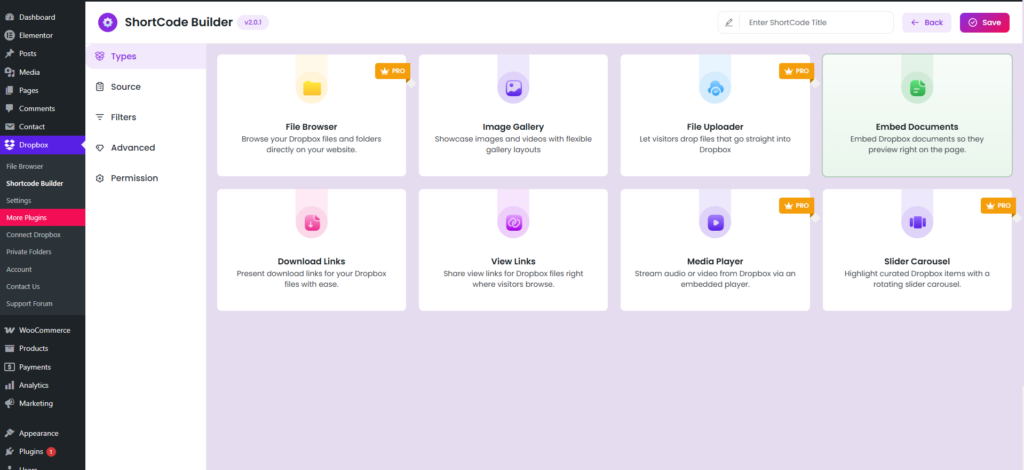Click the PRO badge on Media Player
This screenshot has height=470, width=1024.
(797, 205)
